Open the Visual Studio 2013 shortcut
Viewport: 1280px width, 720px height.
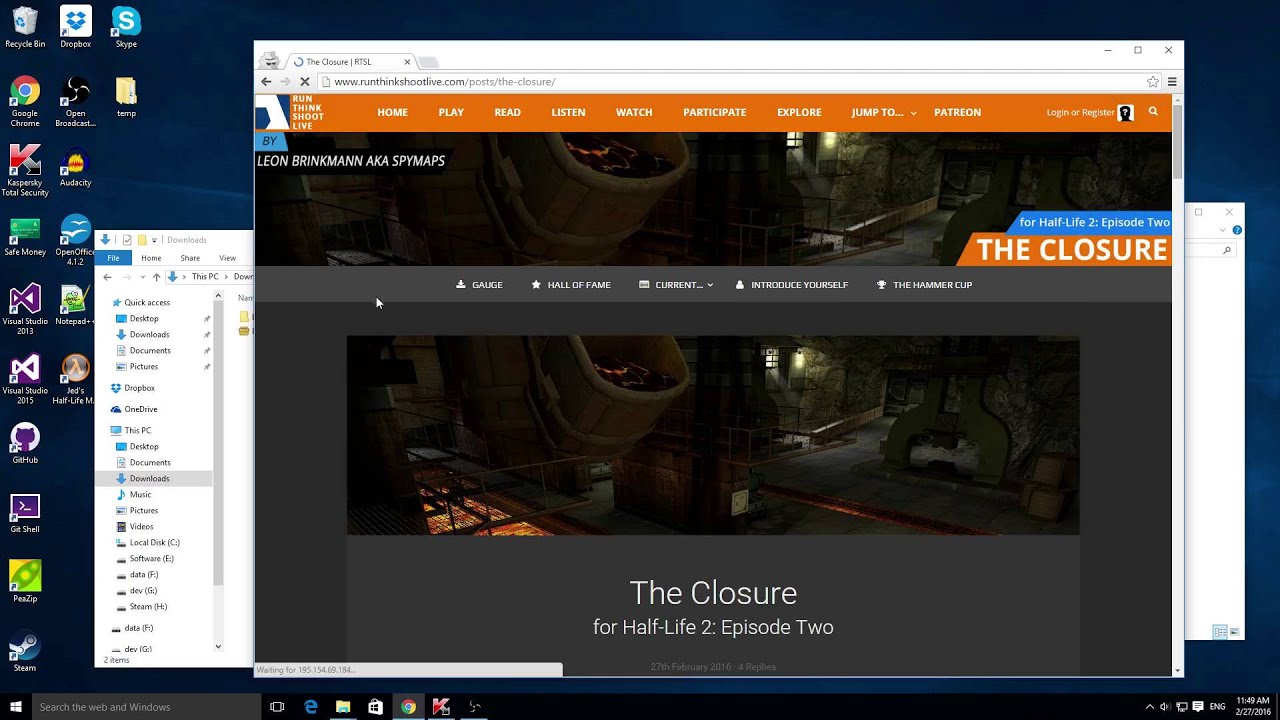tap(25, 310)
